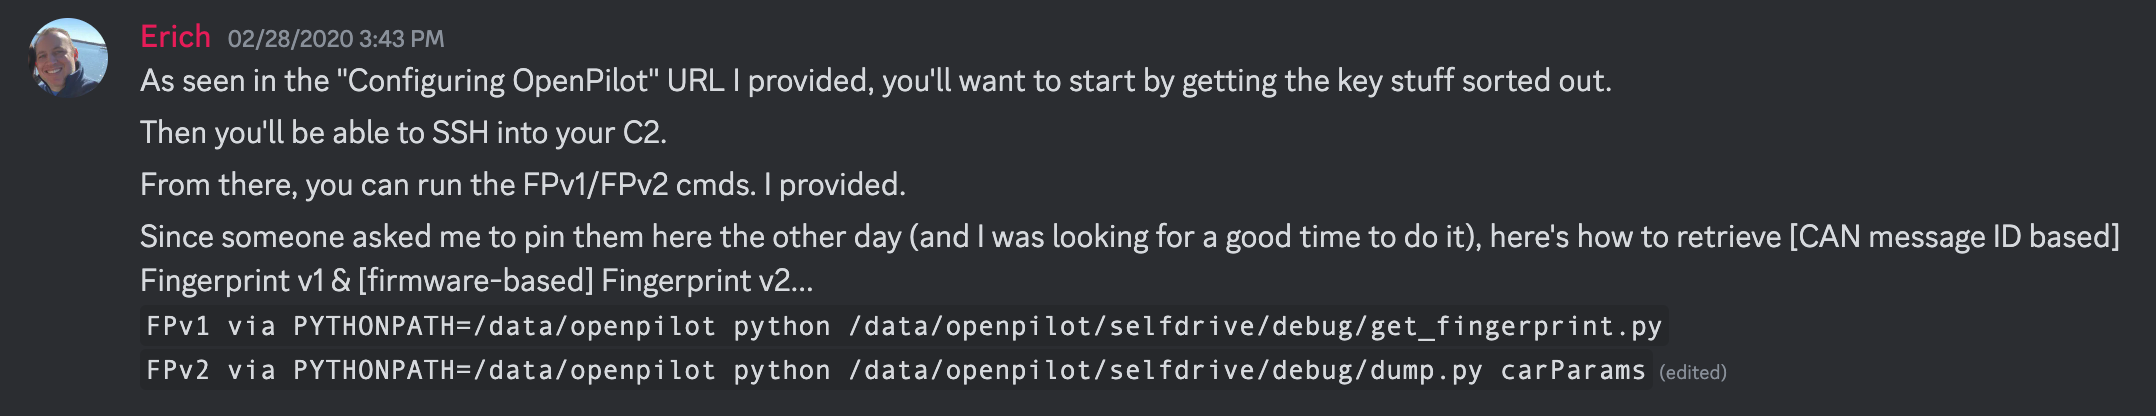The height and width of the screenshot is (416, 2156).
Task: Click "[CAN message ID based]" text
Action: [x=1954, y=237]
